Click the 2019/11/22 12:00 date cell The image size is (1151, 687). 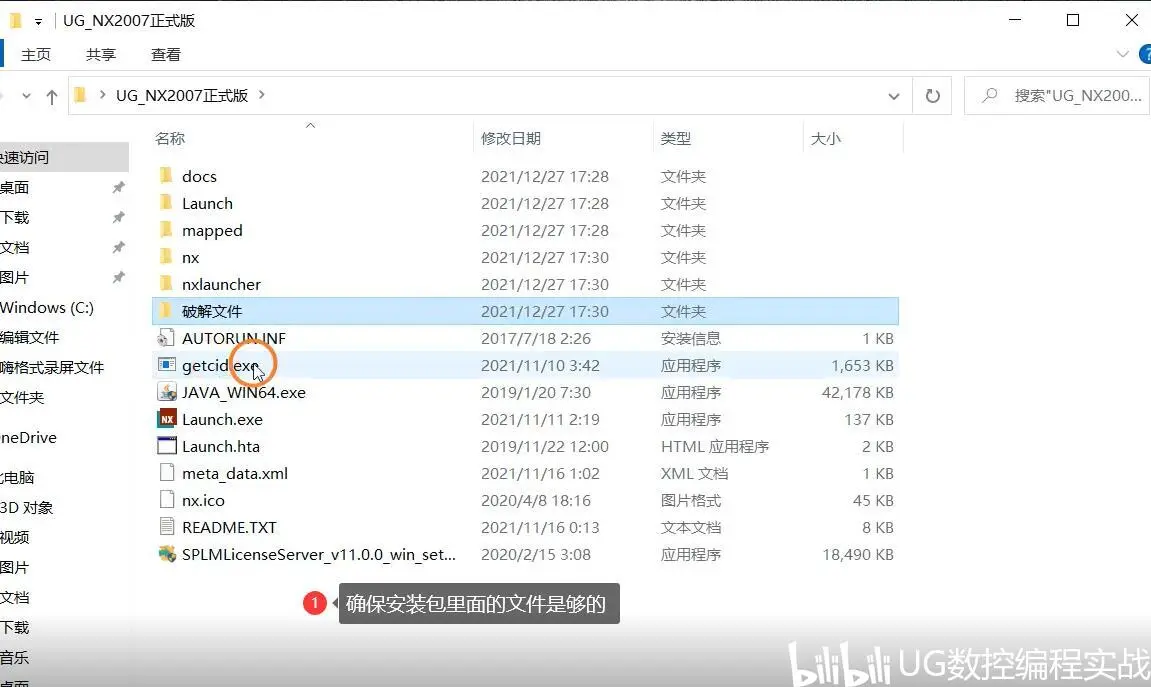coord(545,446)
